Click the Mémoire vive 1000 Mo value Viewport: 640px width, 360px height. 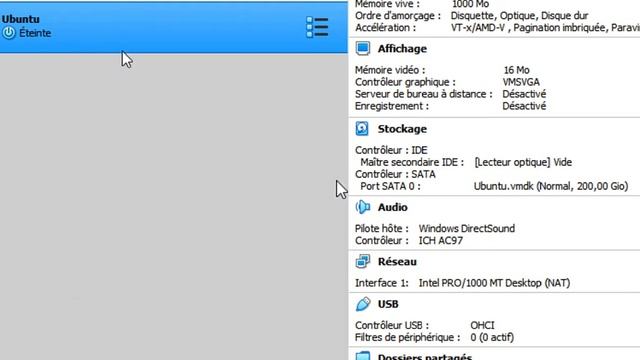pos(470,4)
